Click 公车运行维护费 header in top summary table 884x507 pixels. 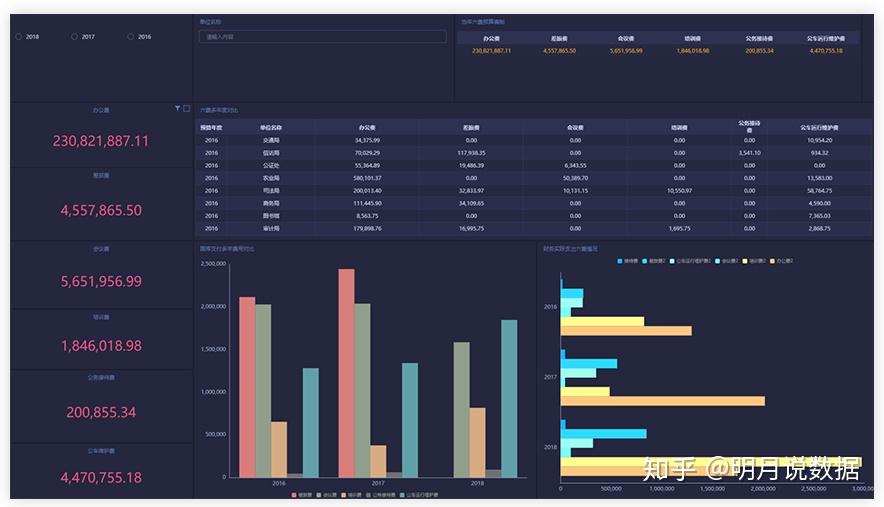tap(826, 39)
